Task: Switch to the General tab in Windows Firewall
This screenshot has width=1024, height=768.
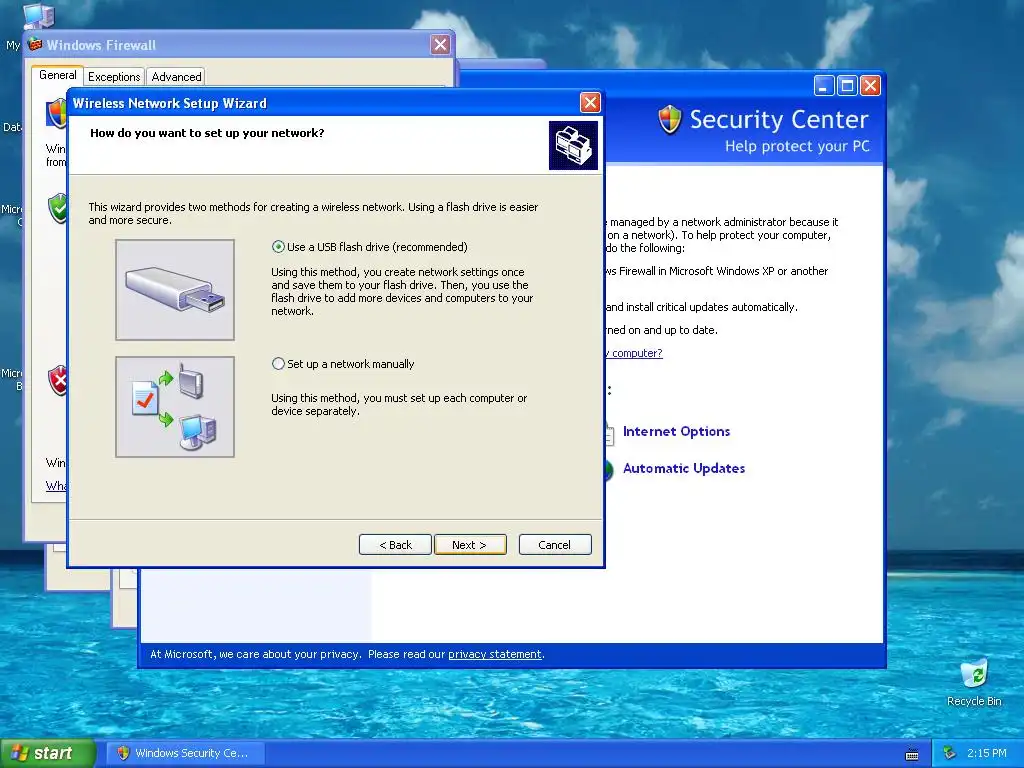Action: [x=57, y=75]
